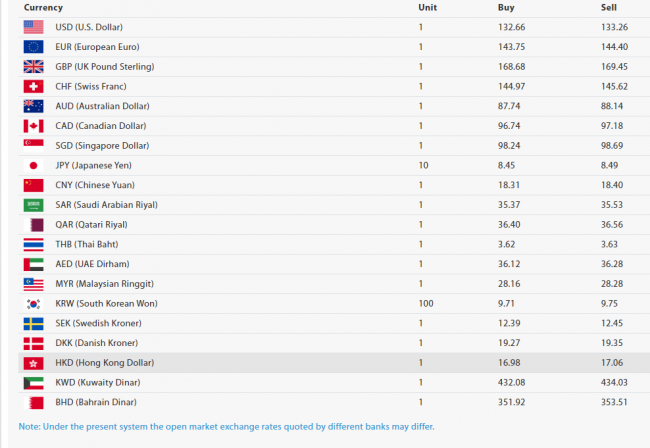Click the Kuwait flag icon
The height and width of the screenshot is (448, 650).
(x=33, y=382)
